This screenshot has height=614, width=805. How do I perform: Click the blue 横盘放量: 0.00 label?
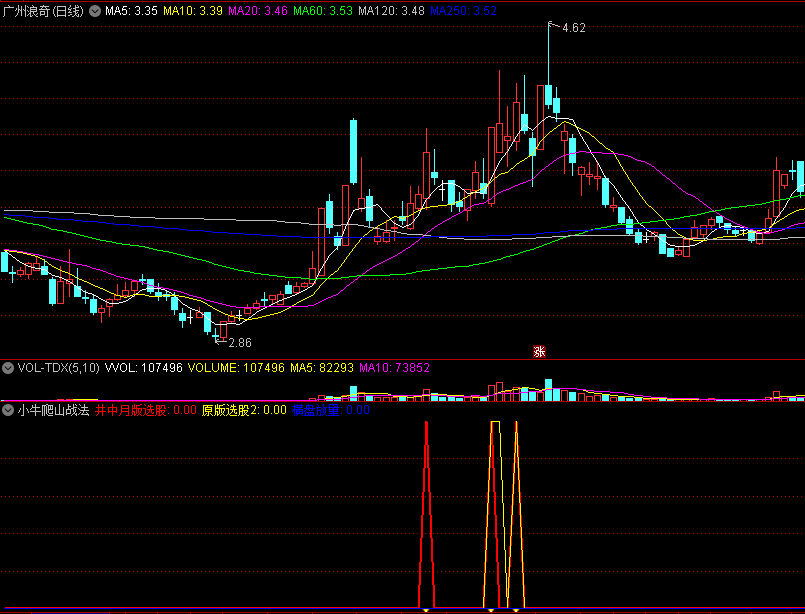(331, 410)
